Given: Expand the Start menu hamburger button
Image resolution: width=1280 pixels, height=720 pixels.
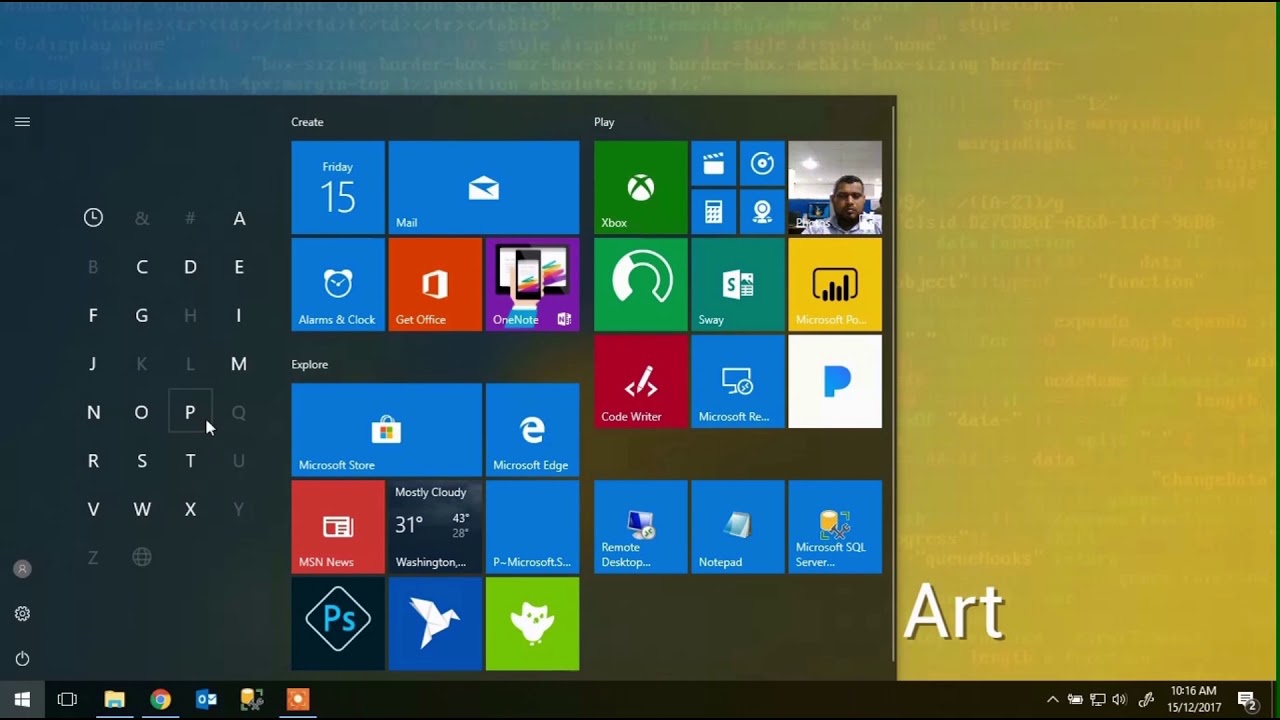Looking at the screenshot, I should 22,122.
